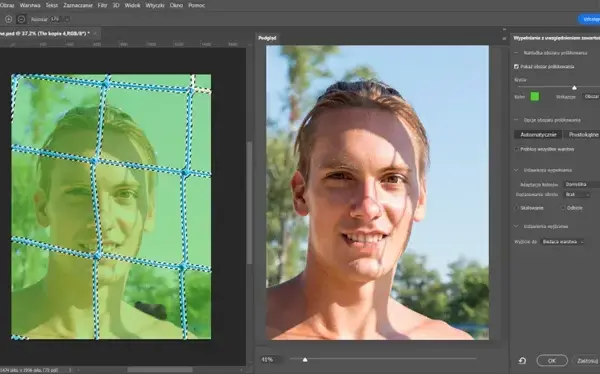600x374 pixels.
Task: Toggle the Pokaż obszar próbkowania checkbox
Action: (x=516, y=67)
